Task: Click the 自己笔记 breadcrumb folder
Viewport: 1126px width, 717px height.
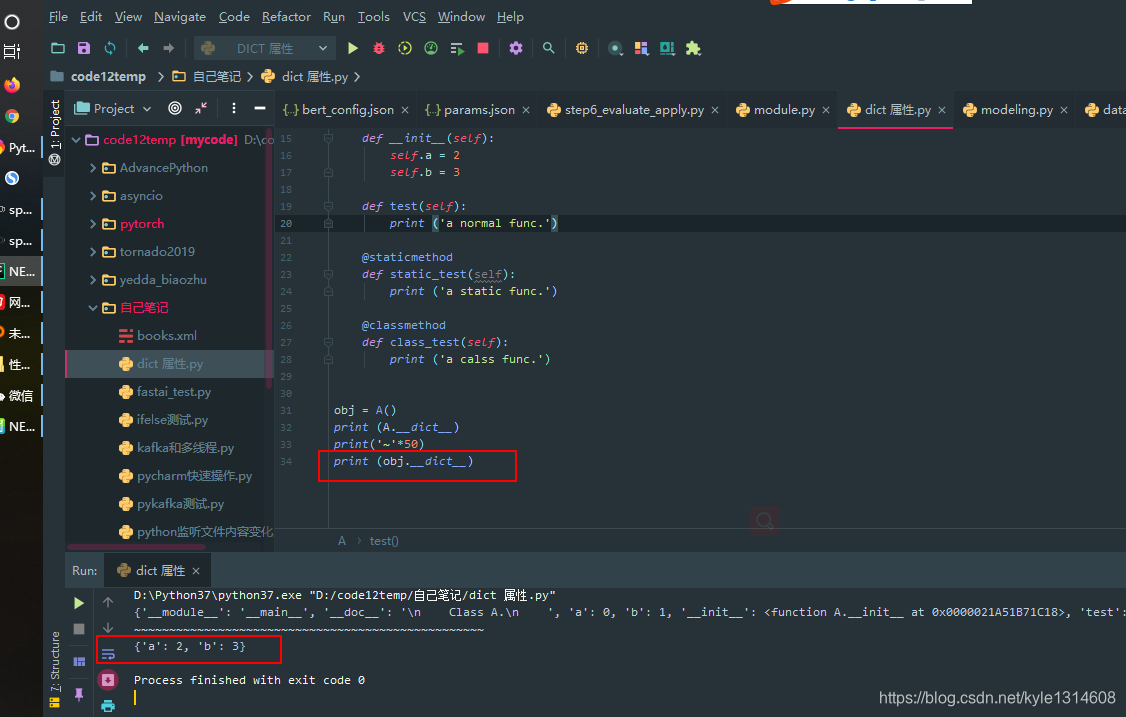Action: [x=216, y=76]
